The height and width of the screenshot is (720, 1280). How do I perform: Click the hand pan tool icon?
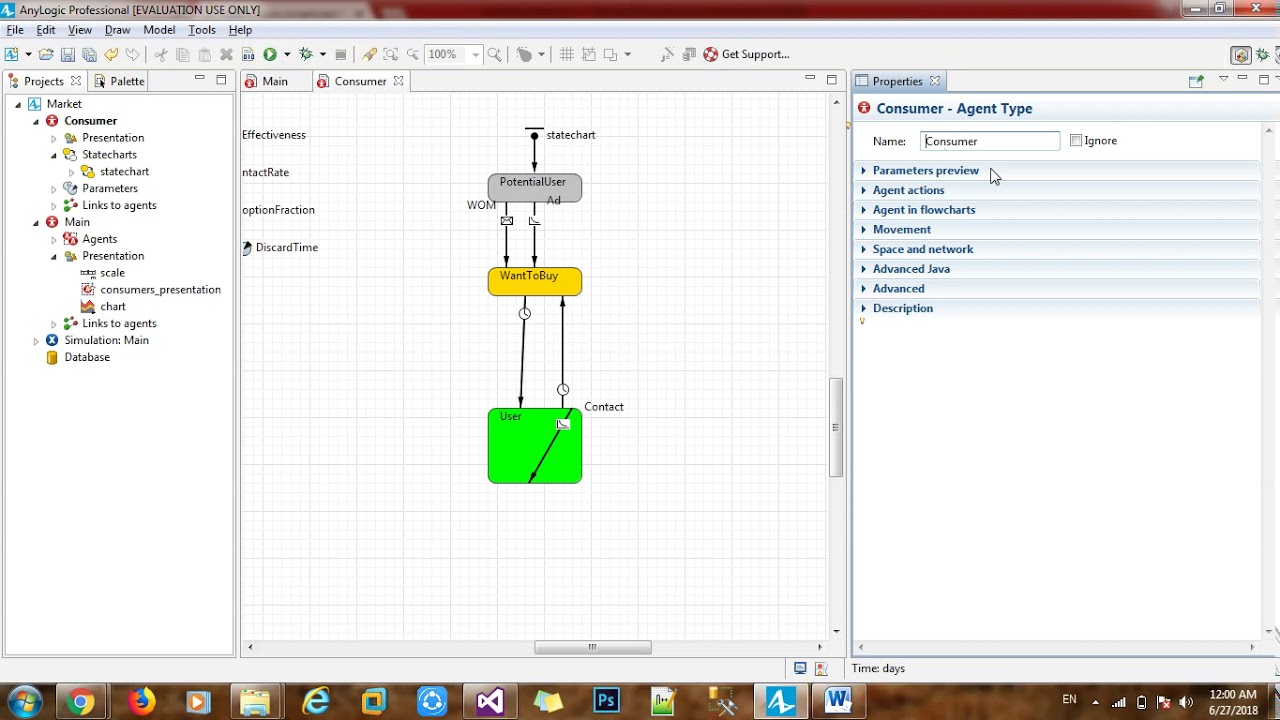click(x=524, y=54)
